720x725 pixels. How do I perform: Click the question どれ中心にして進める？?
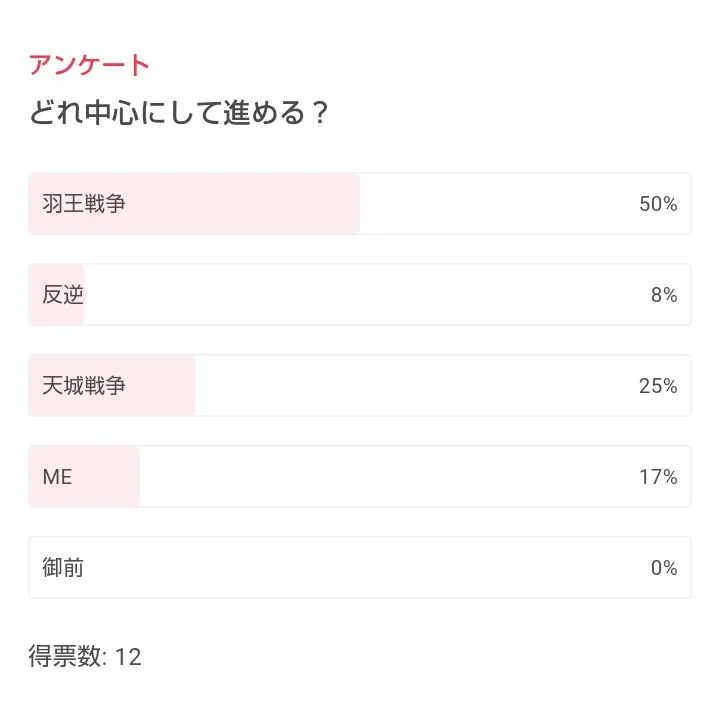[x=179, y=113]
